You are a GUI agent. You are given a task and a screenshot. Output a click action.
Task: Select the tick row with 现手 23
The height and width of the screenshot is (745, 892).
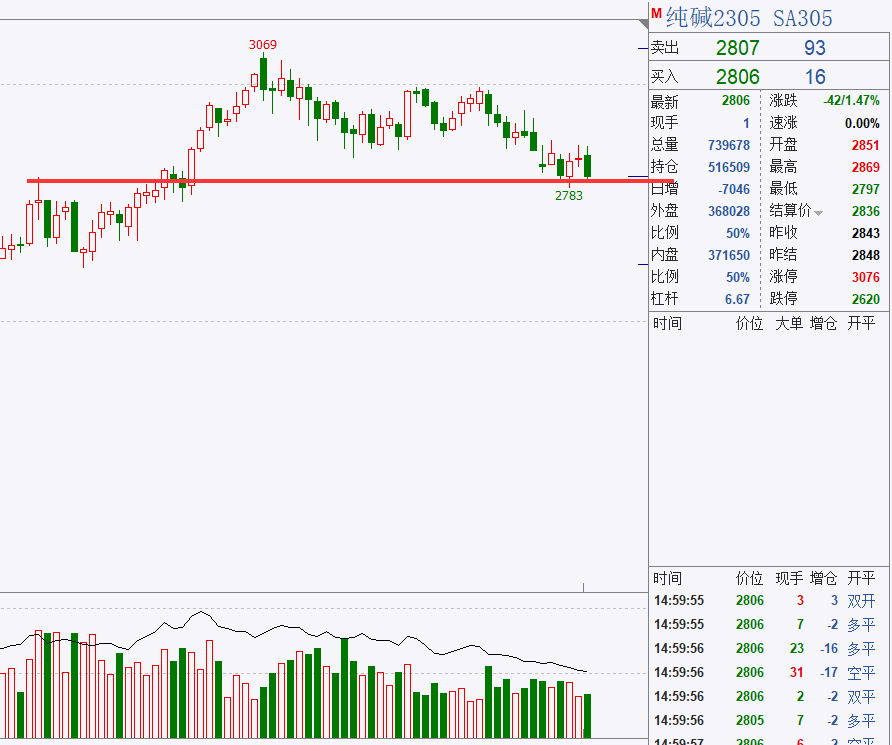765,648
